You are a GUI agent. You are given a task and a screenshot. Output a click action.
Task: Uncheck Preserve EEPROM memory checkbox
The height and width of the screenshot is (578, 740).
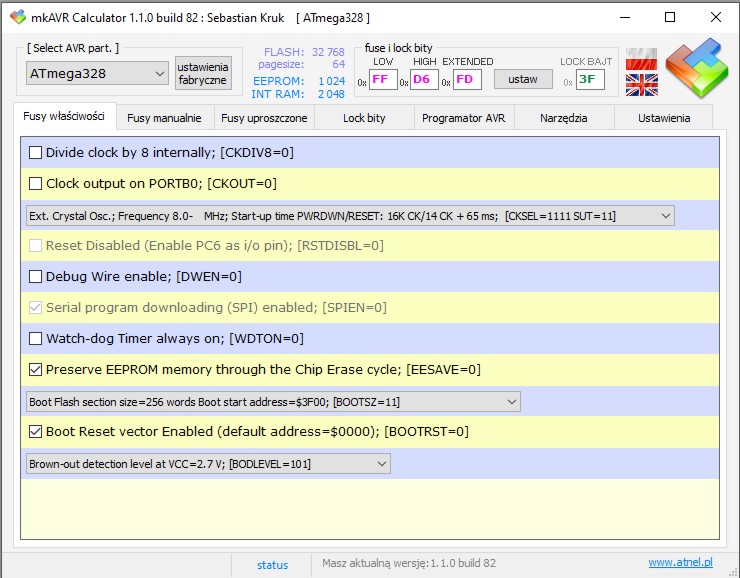36,370
